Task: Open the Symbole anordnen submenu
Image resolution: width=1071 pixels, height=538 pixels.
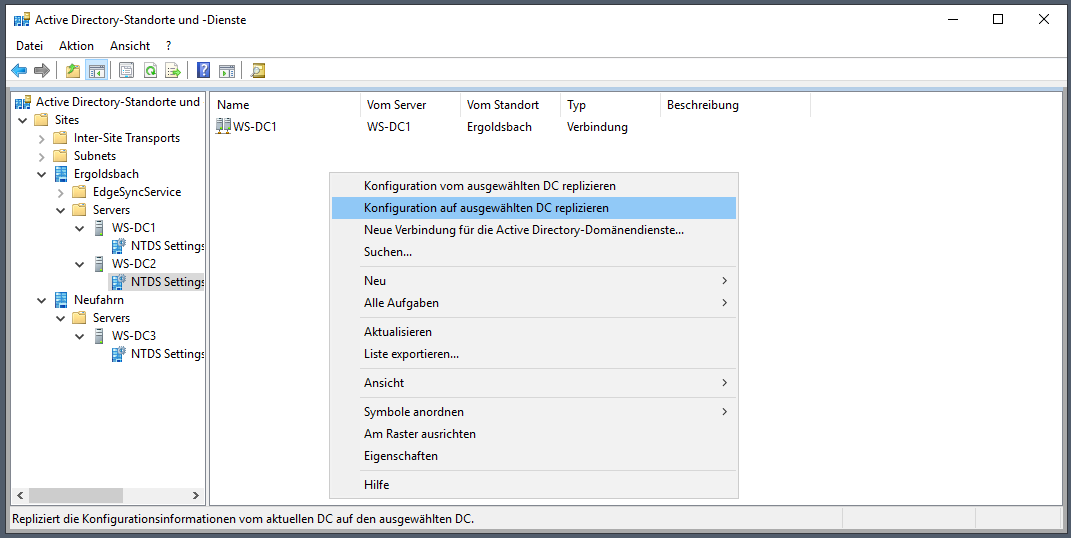Action: (533, 412)
